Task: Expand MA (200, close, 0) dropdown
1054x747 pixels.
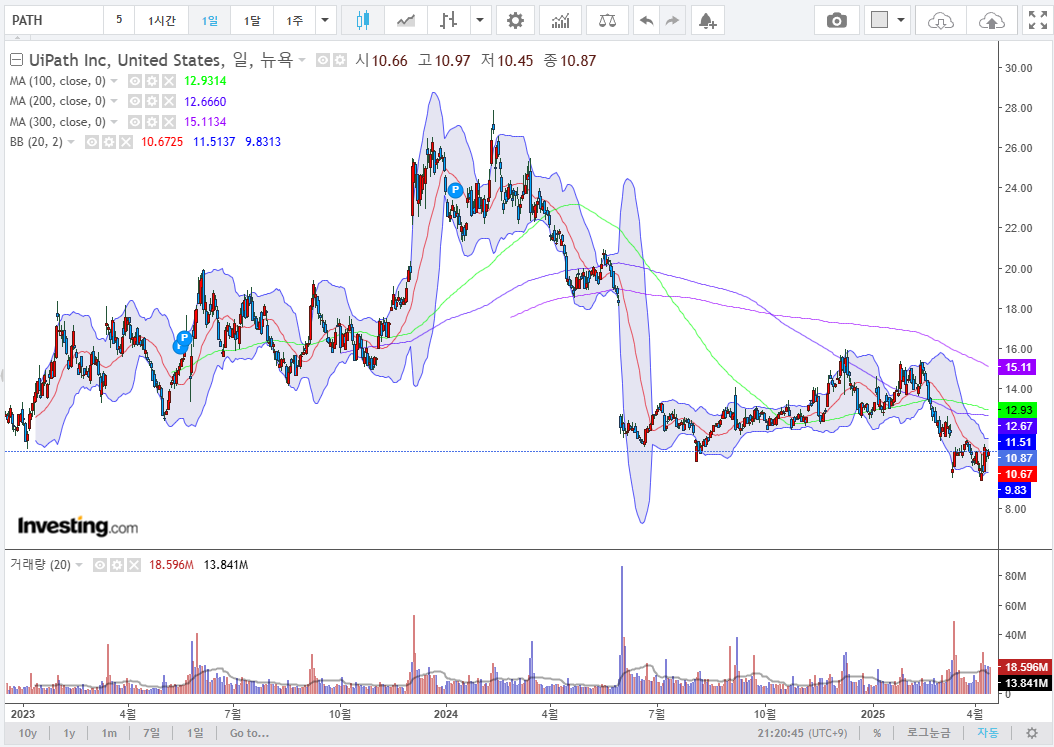Action: [x=114, y=102]
